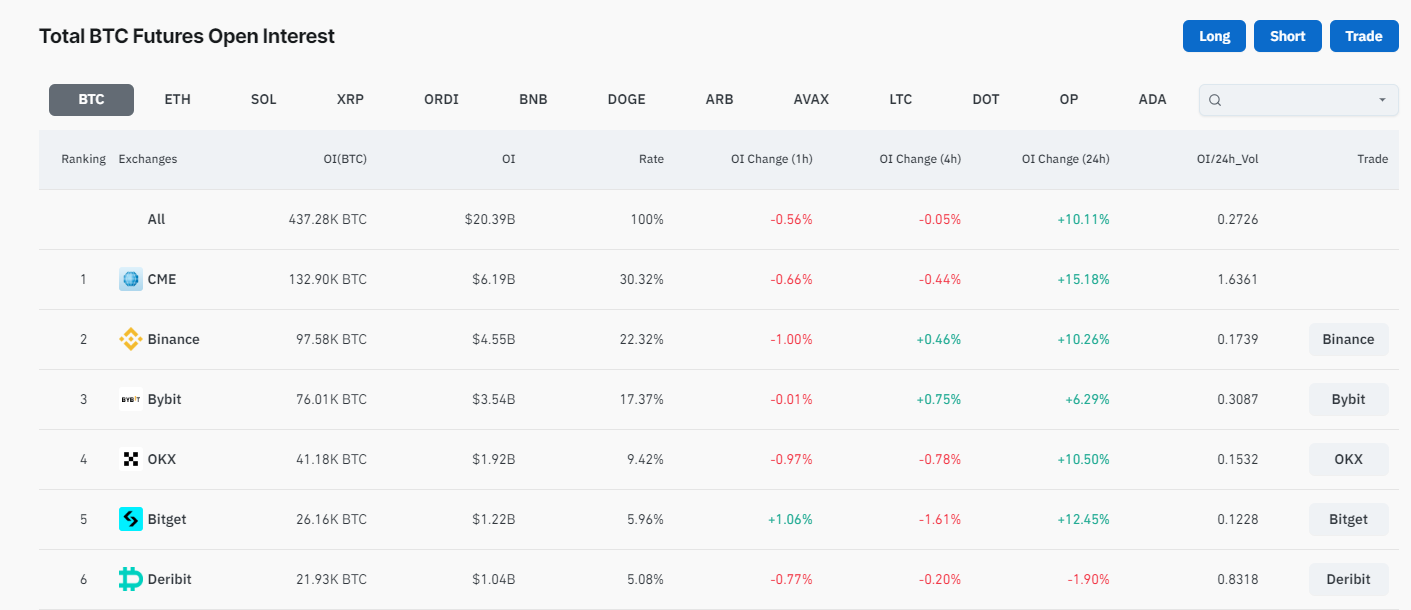Click the Deribit logo icon
This screenshot has width=1411, height=610.
(130, 579)
